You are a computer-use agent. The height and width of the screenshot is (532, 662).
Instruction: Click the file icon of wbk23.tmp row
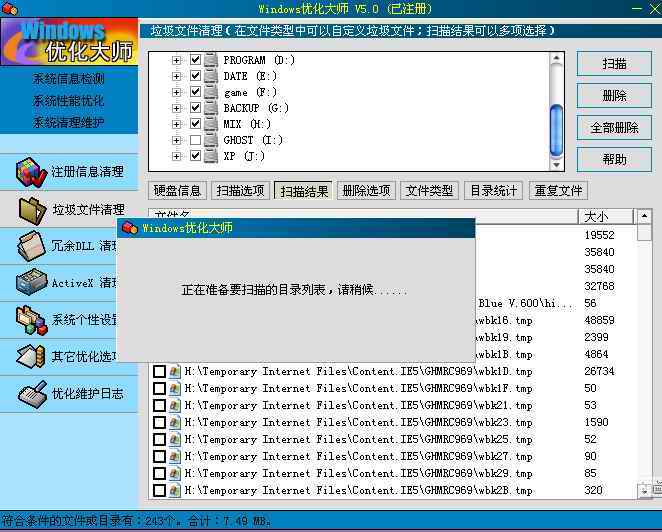[174, 422]
